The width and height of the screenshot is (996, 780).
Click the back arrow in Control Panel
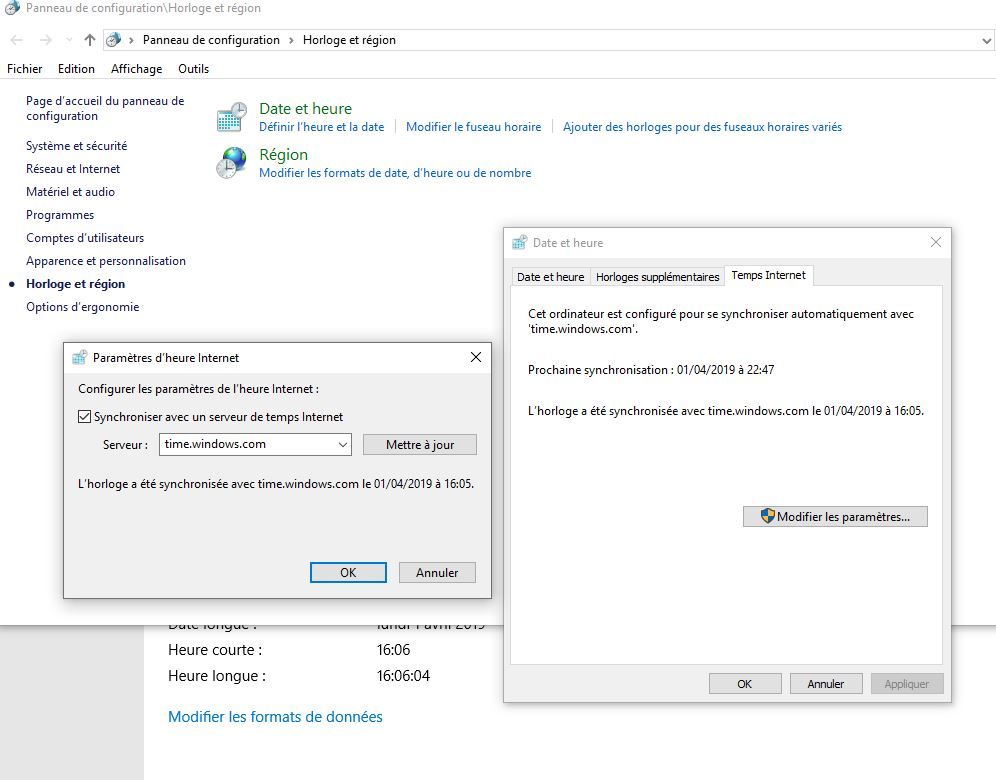click(17, 40)
